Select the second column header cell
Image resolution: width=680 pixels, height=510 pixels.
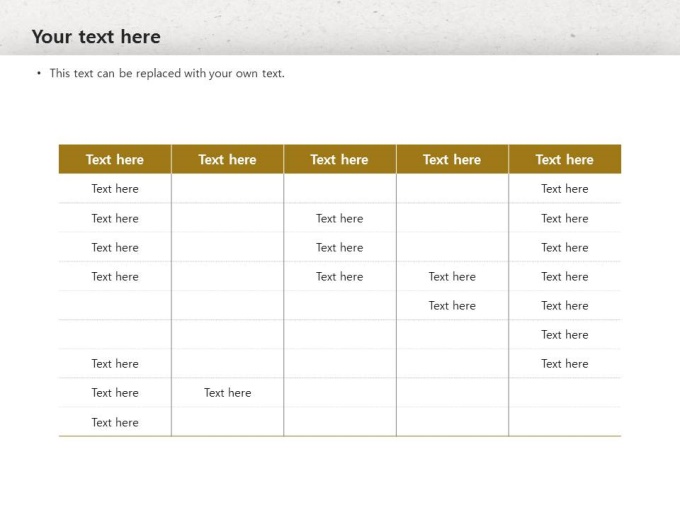pos(227,159)
